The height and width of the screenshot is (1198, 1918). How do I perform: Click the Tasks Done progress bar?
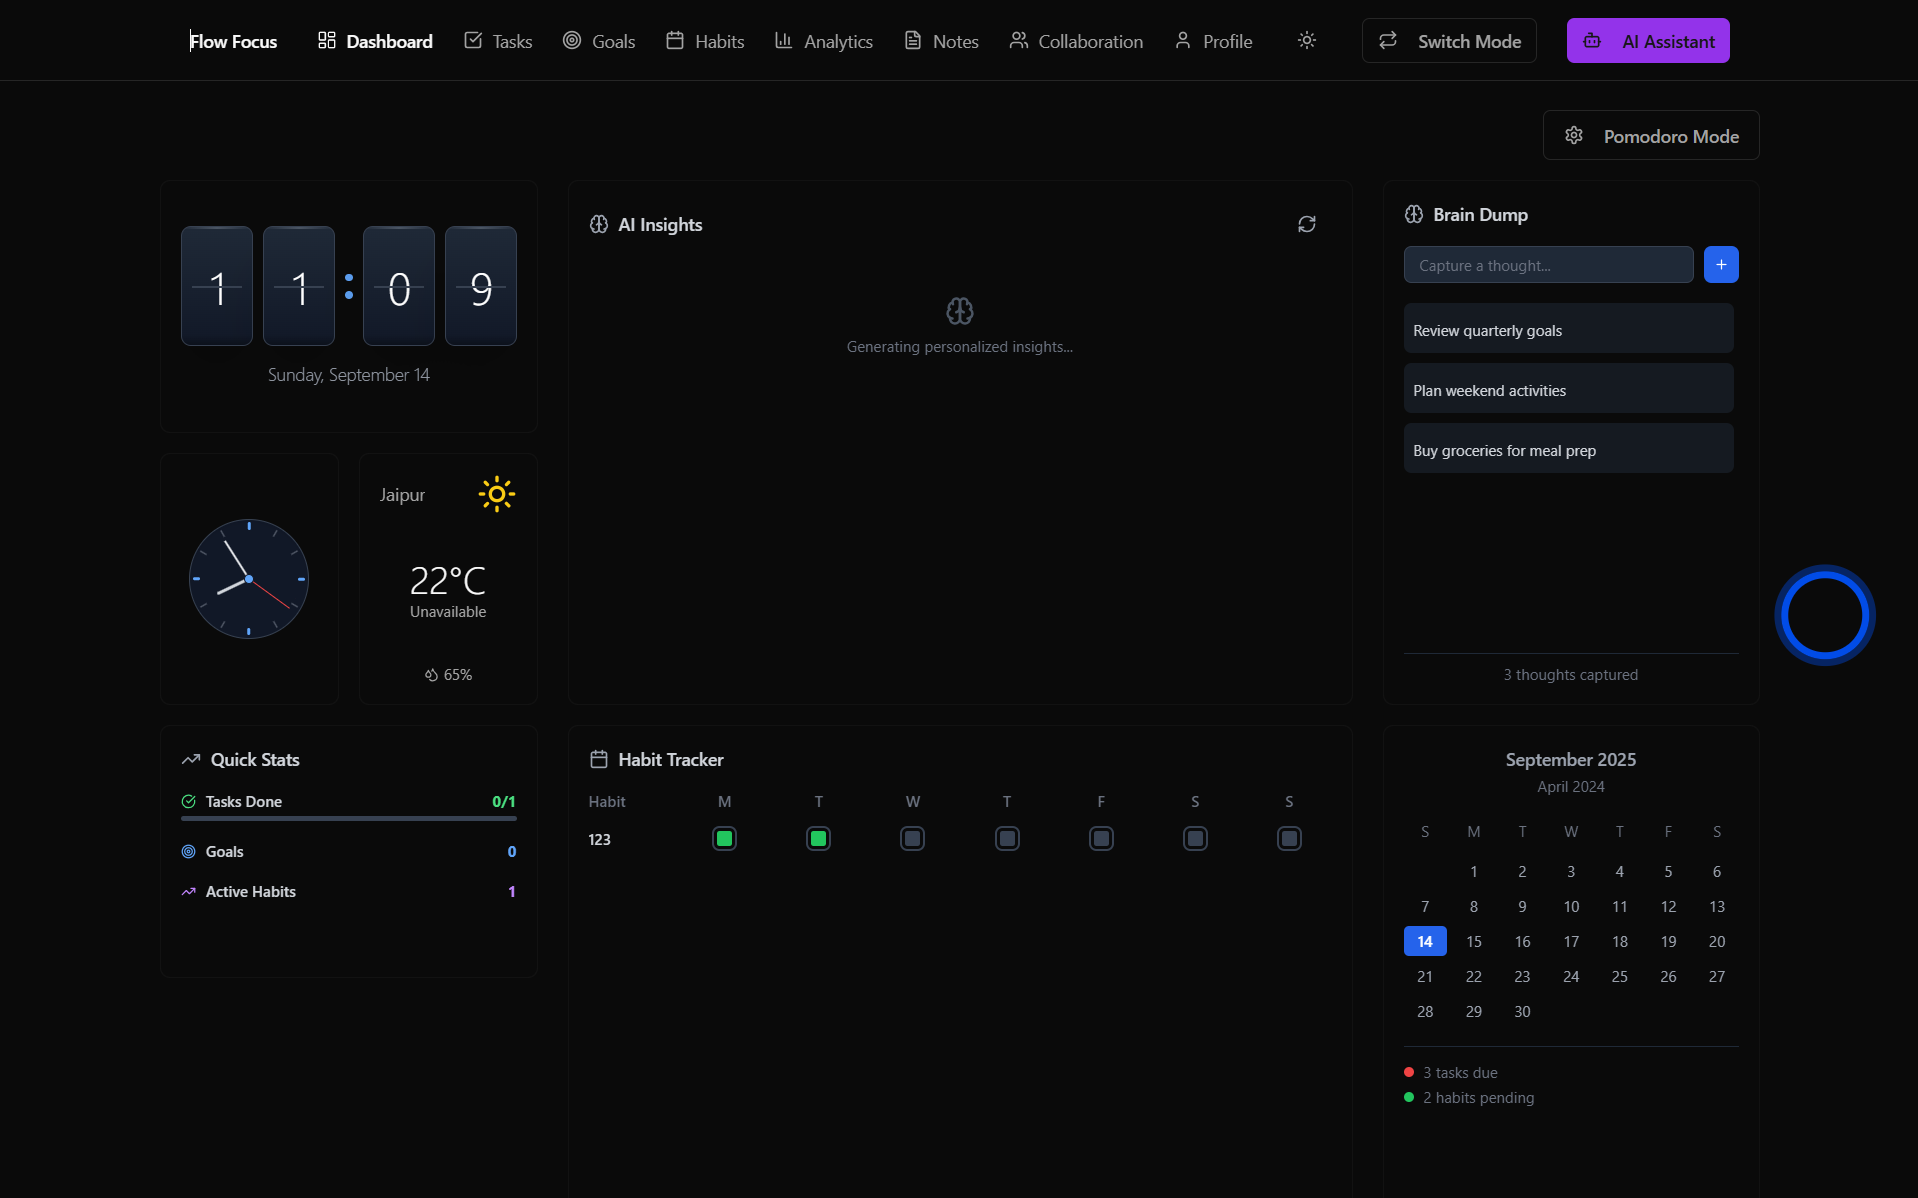(348, 818)
